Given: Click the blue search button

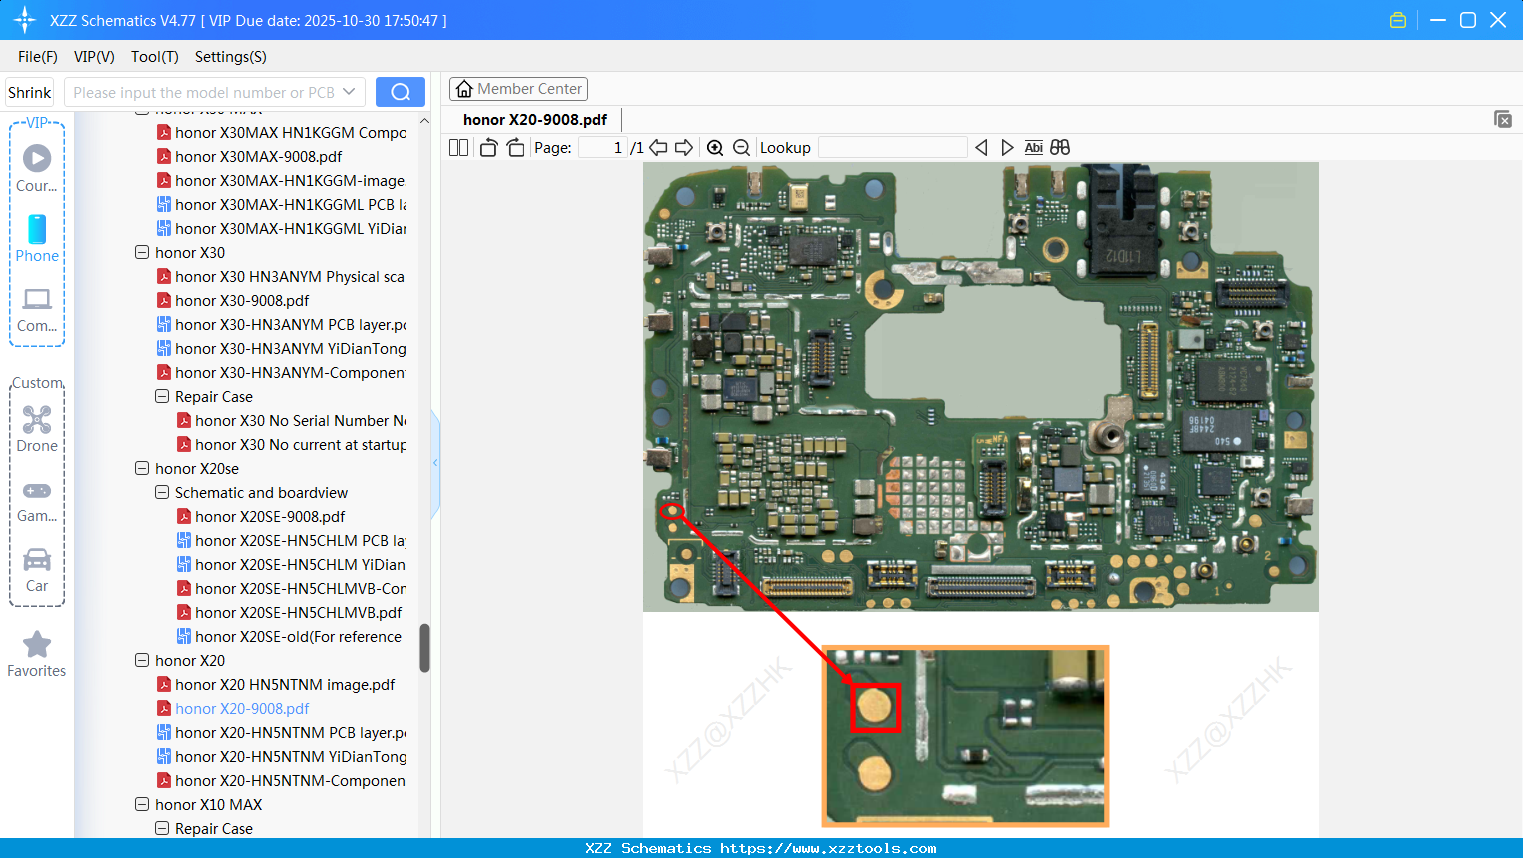Looking at the screenshot, I should (x=400, y=92).
